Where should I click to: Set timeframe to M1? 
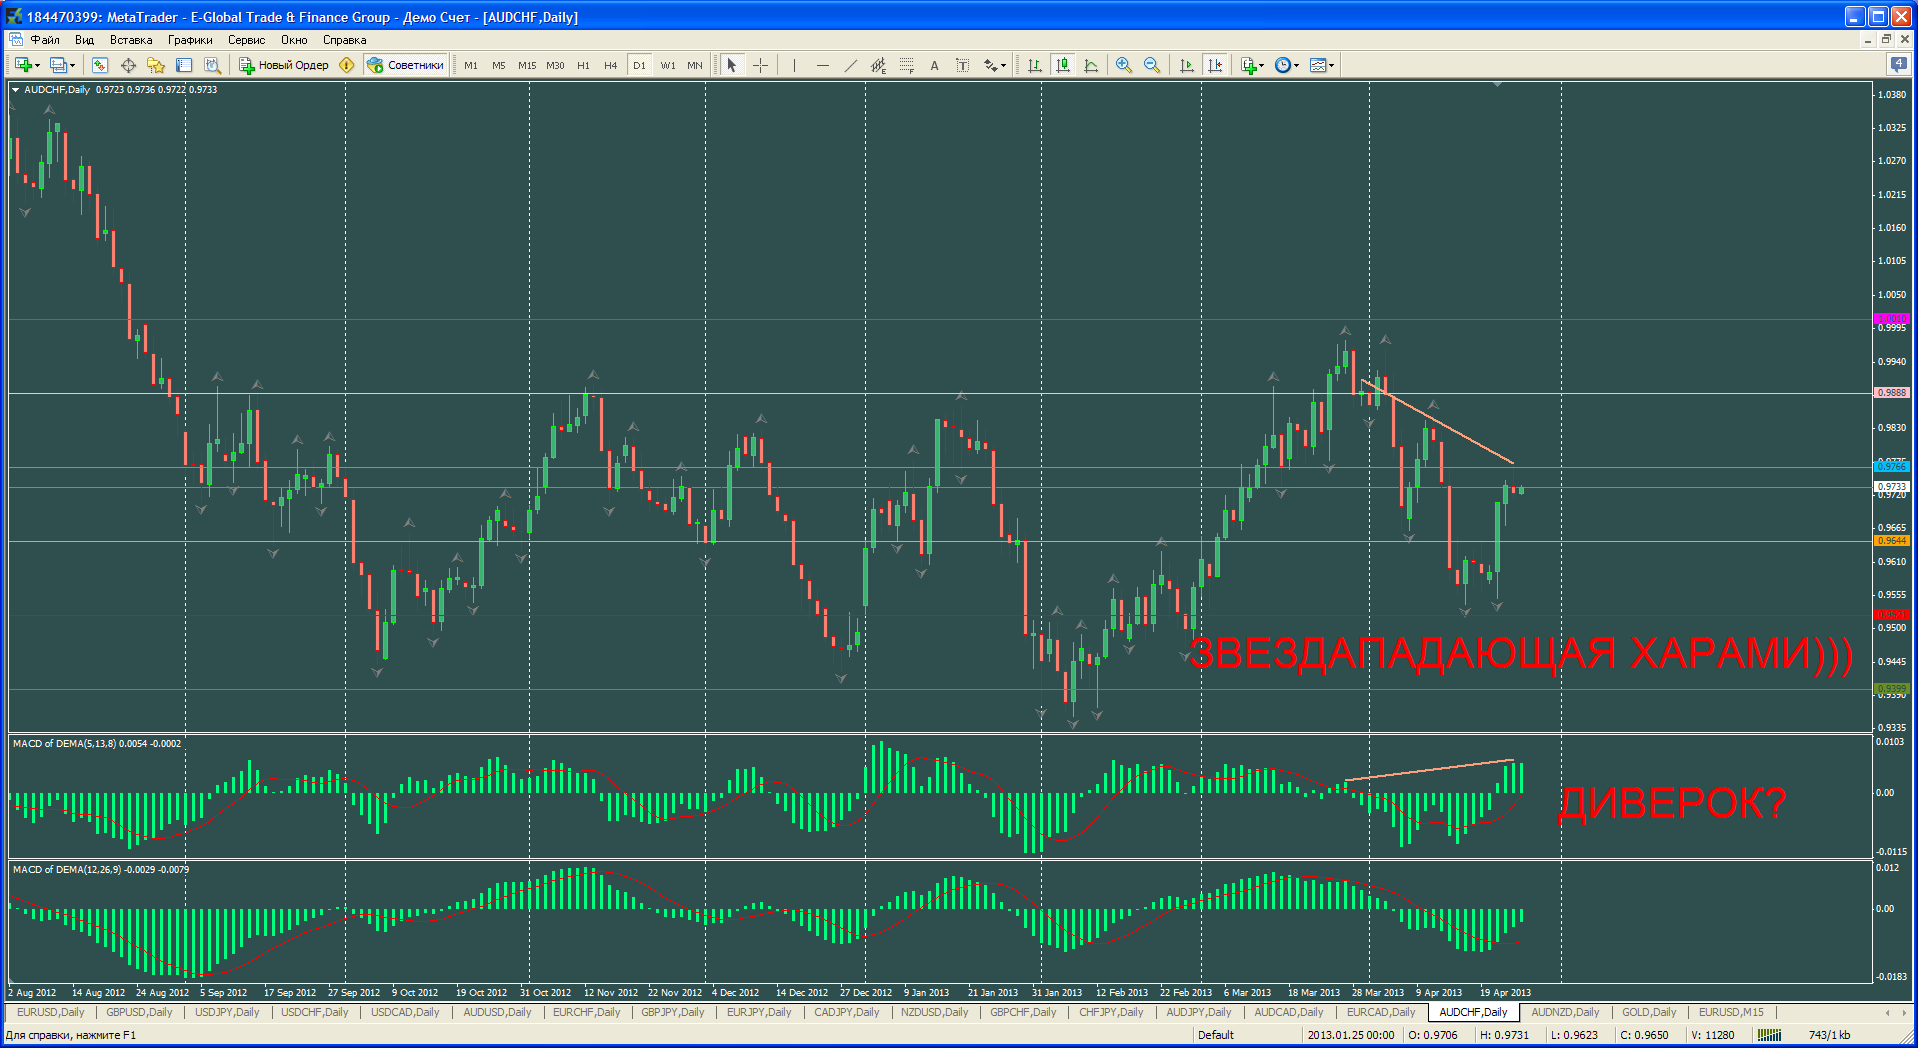[x=471, y=65]
